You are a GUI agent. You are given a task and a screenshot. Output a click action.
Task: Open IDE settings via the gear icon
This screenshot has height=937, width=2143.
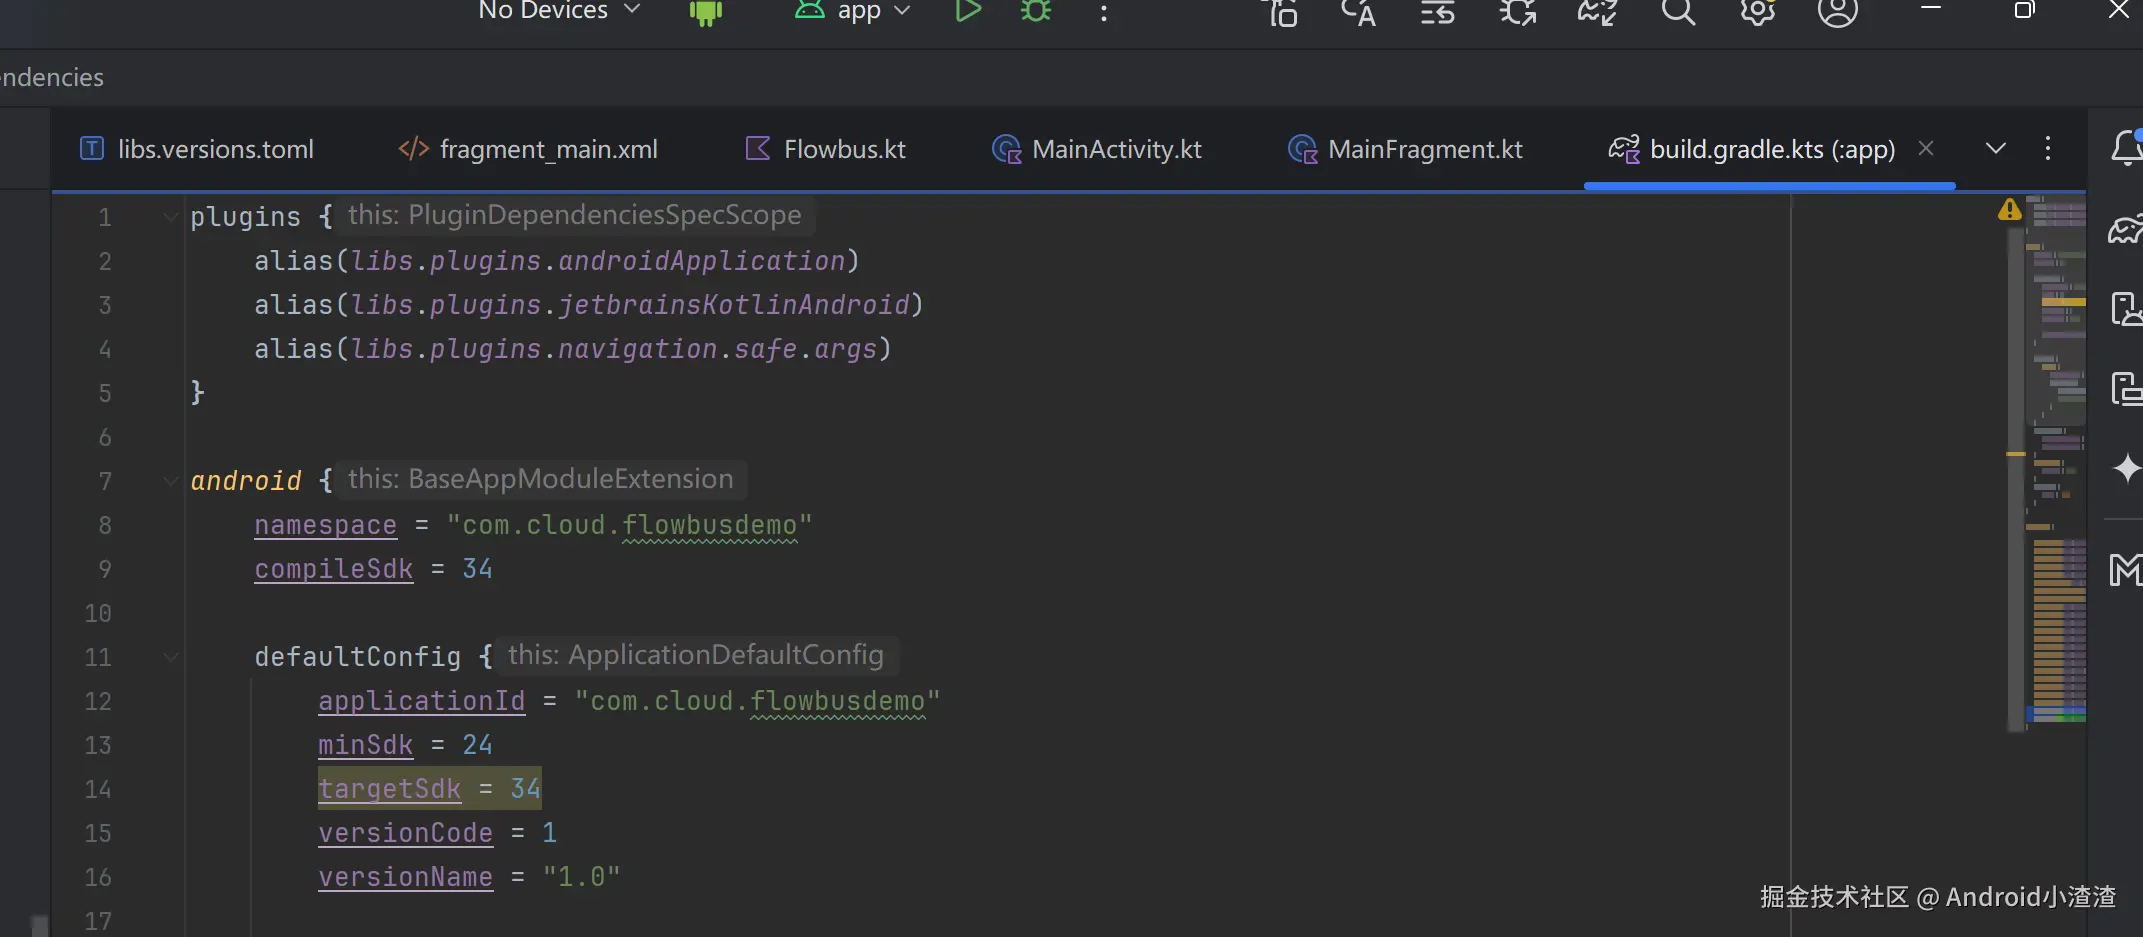1757,12
